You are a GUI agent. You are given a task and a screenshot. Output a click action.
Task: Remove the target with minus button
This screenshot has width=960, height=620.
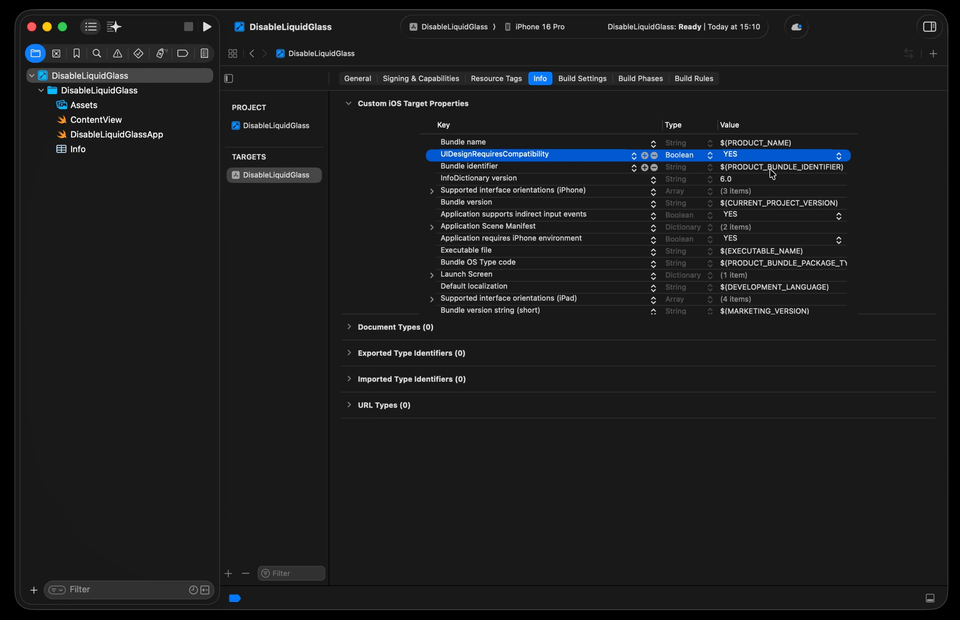click(246, 573)
